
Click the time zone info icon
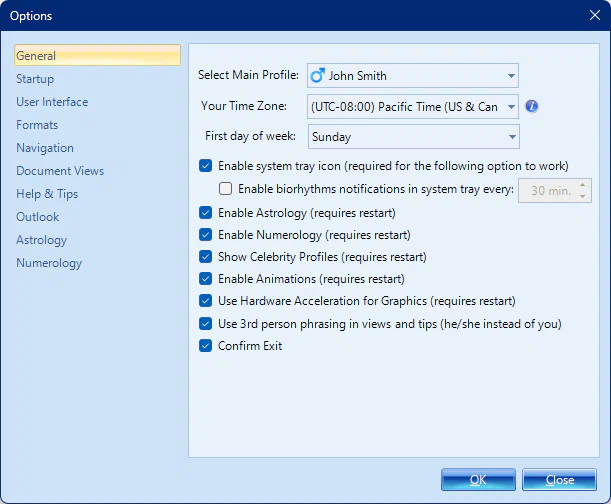click(532, 106)
